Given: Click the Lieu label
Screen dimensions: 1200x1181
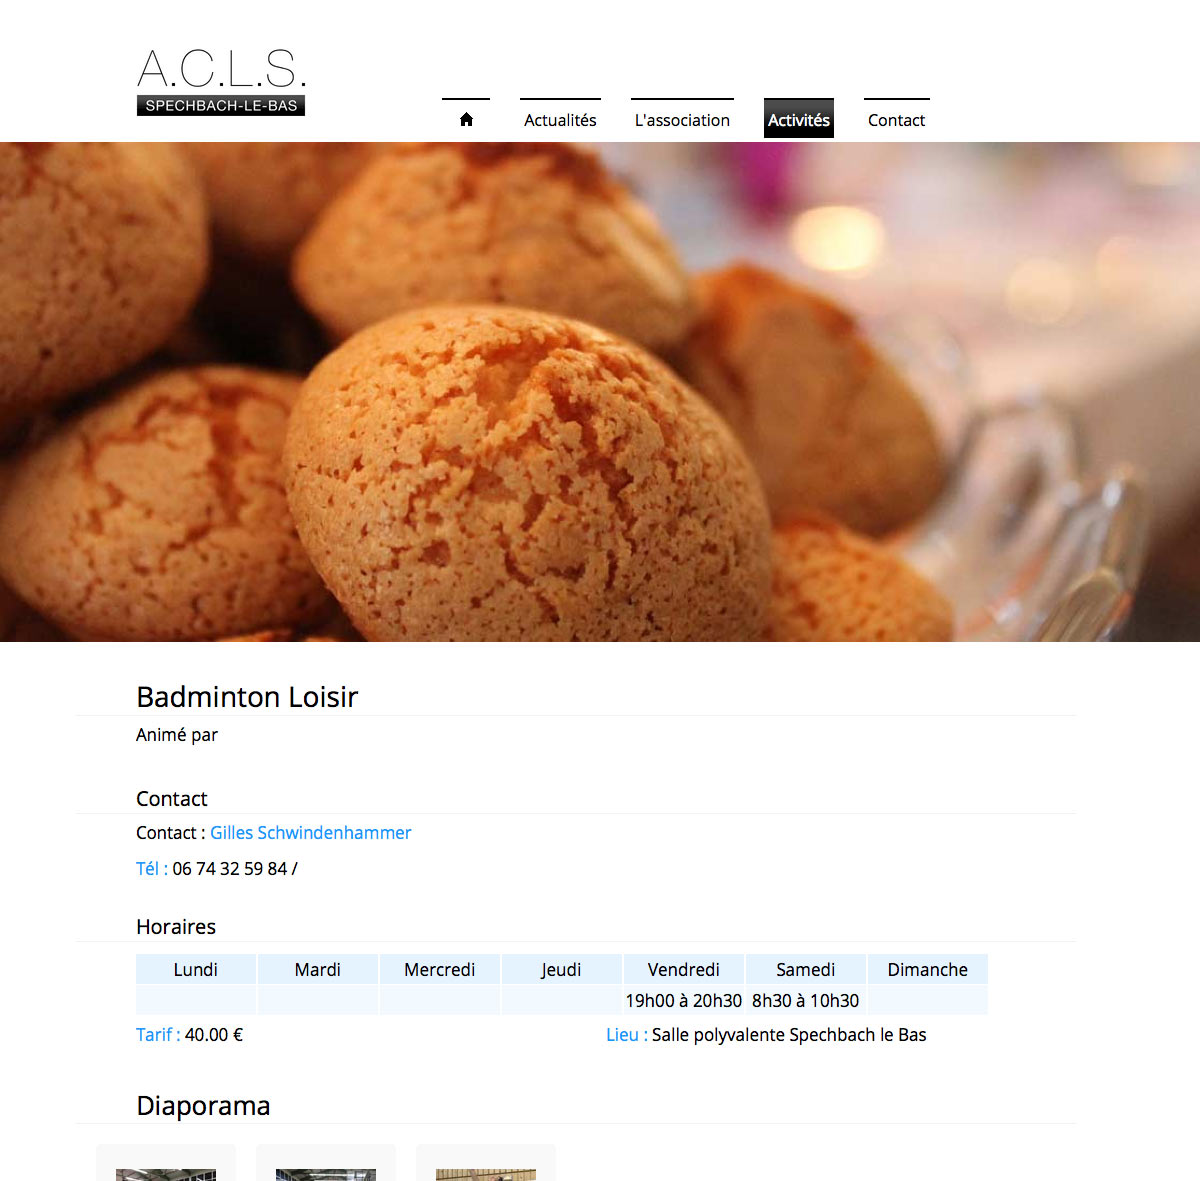Looking at the screenshot, I should (627, 1035).
